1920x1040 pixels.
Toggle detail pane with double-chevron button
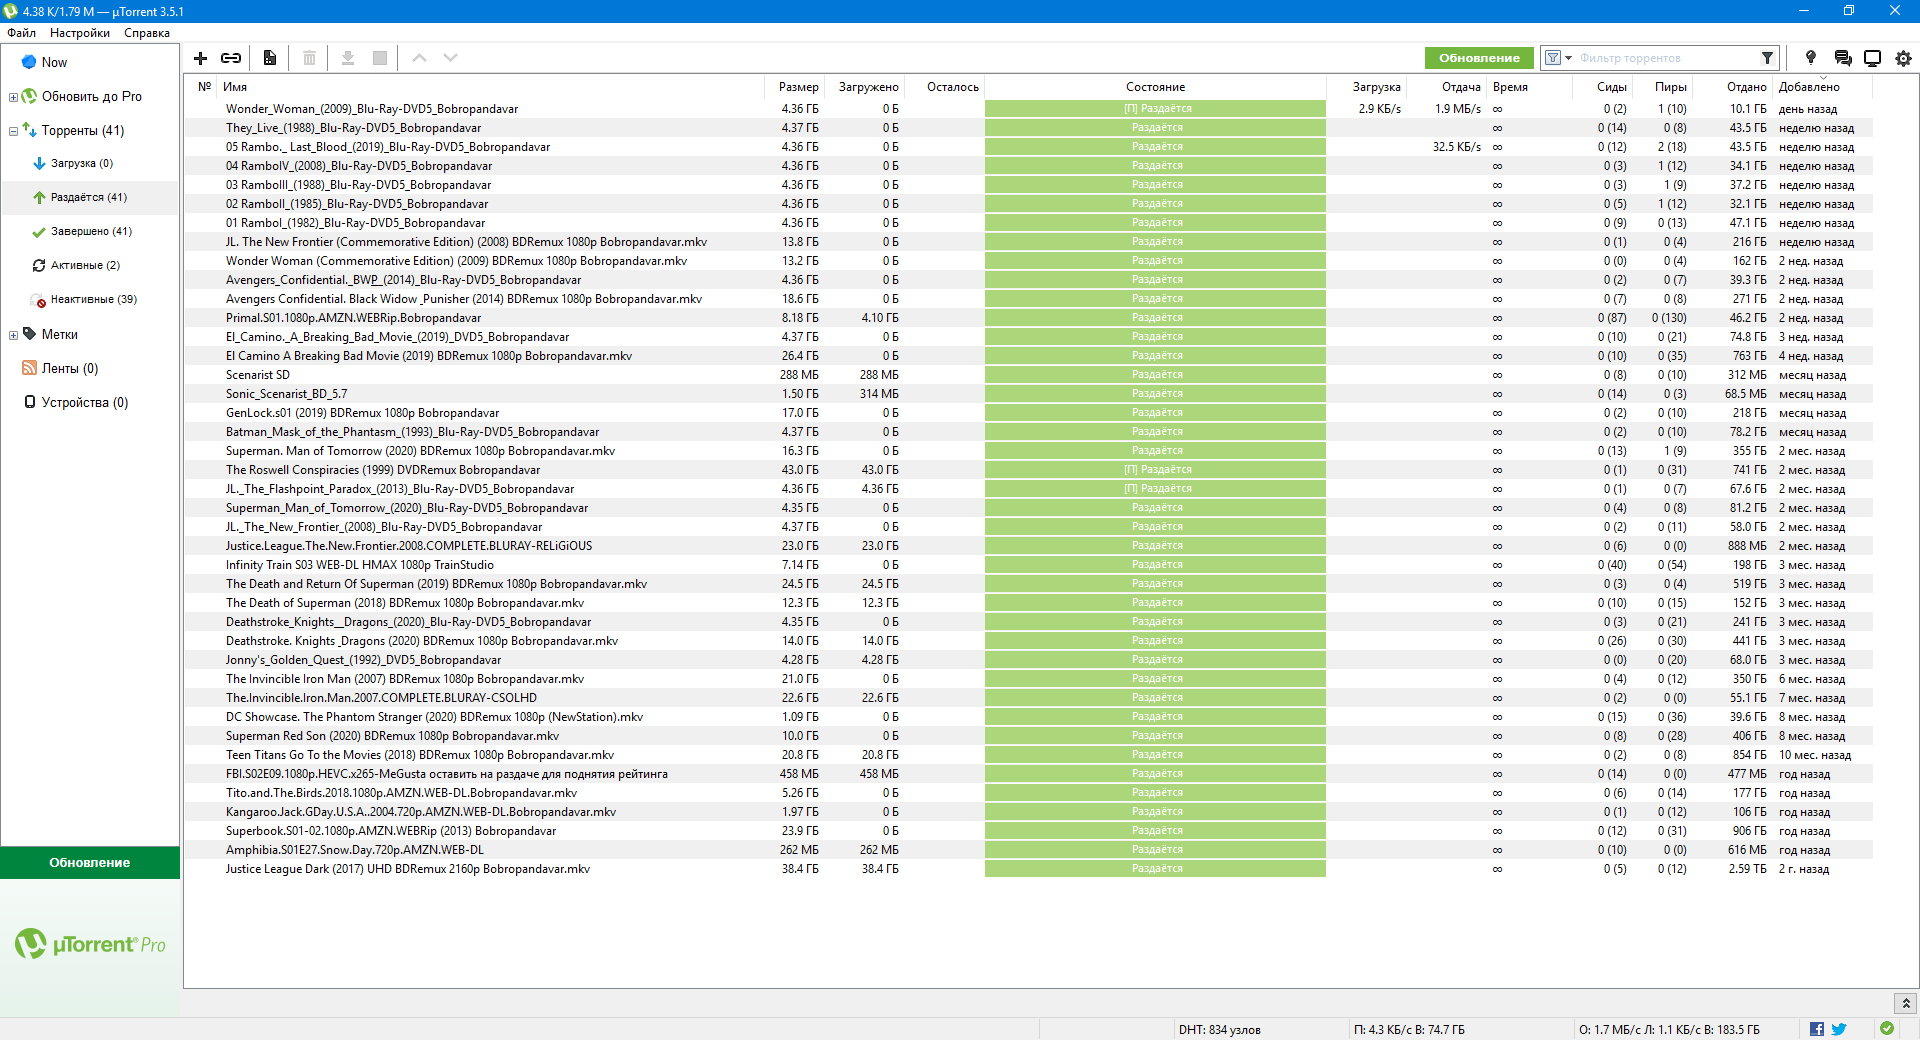pyautogui.click(x=1905, y=1003)
